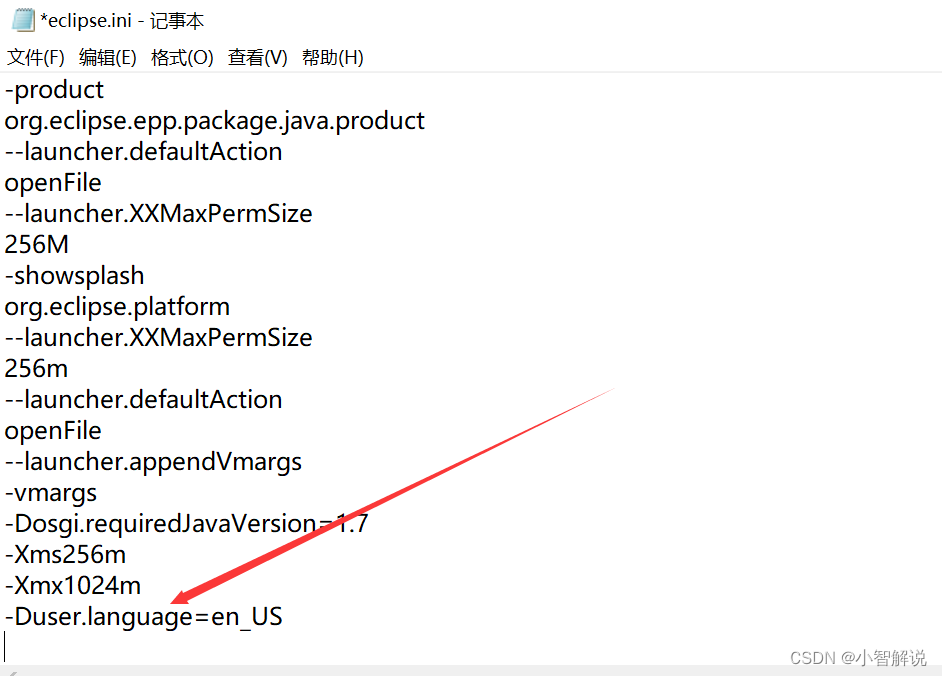
Task: Place cursor on the -Duser.language=en_US line
Action: [x=143, y=617]
